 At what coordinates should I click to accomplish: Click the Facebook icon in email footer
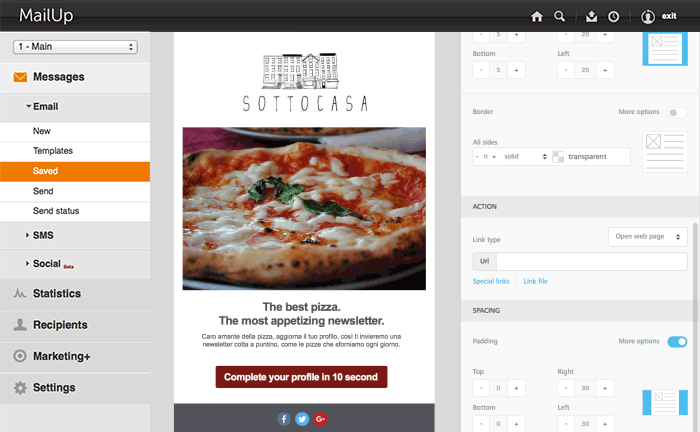tap(284, 419)
